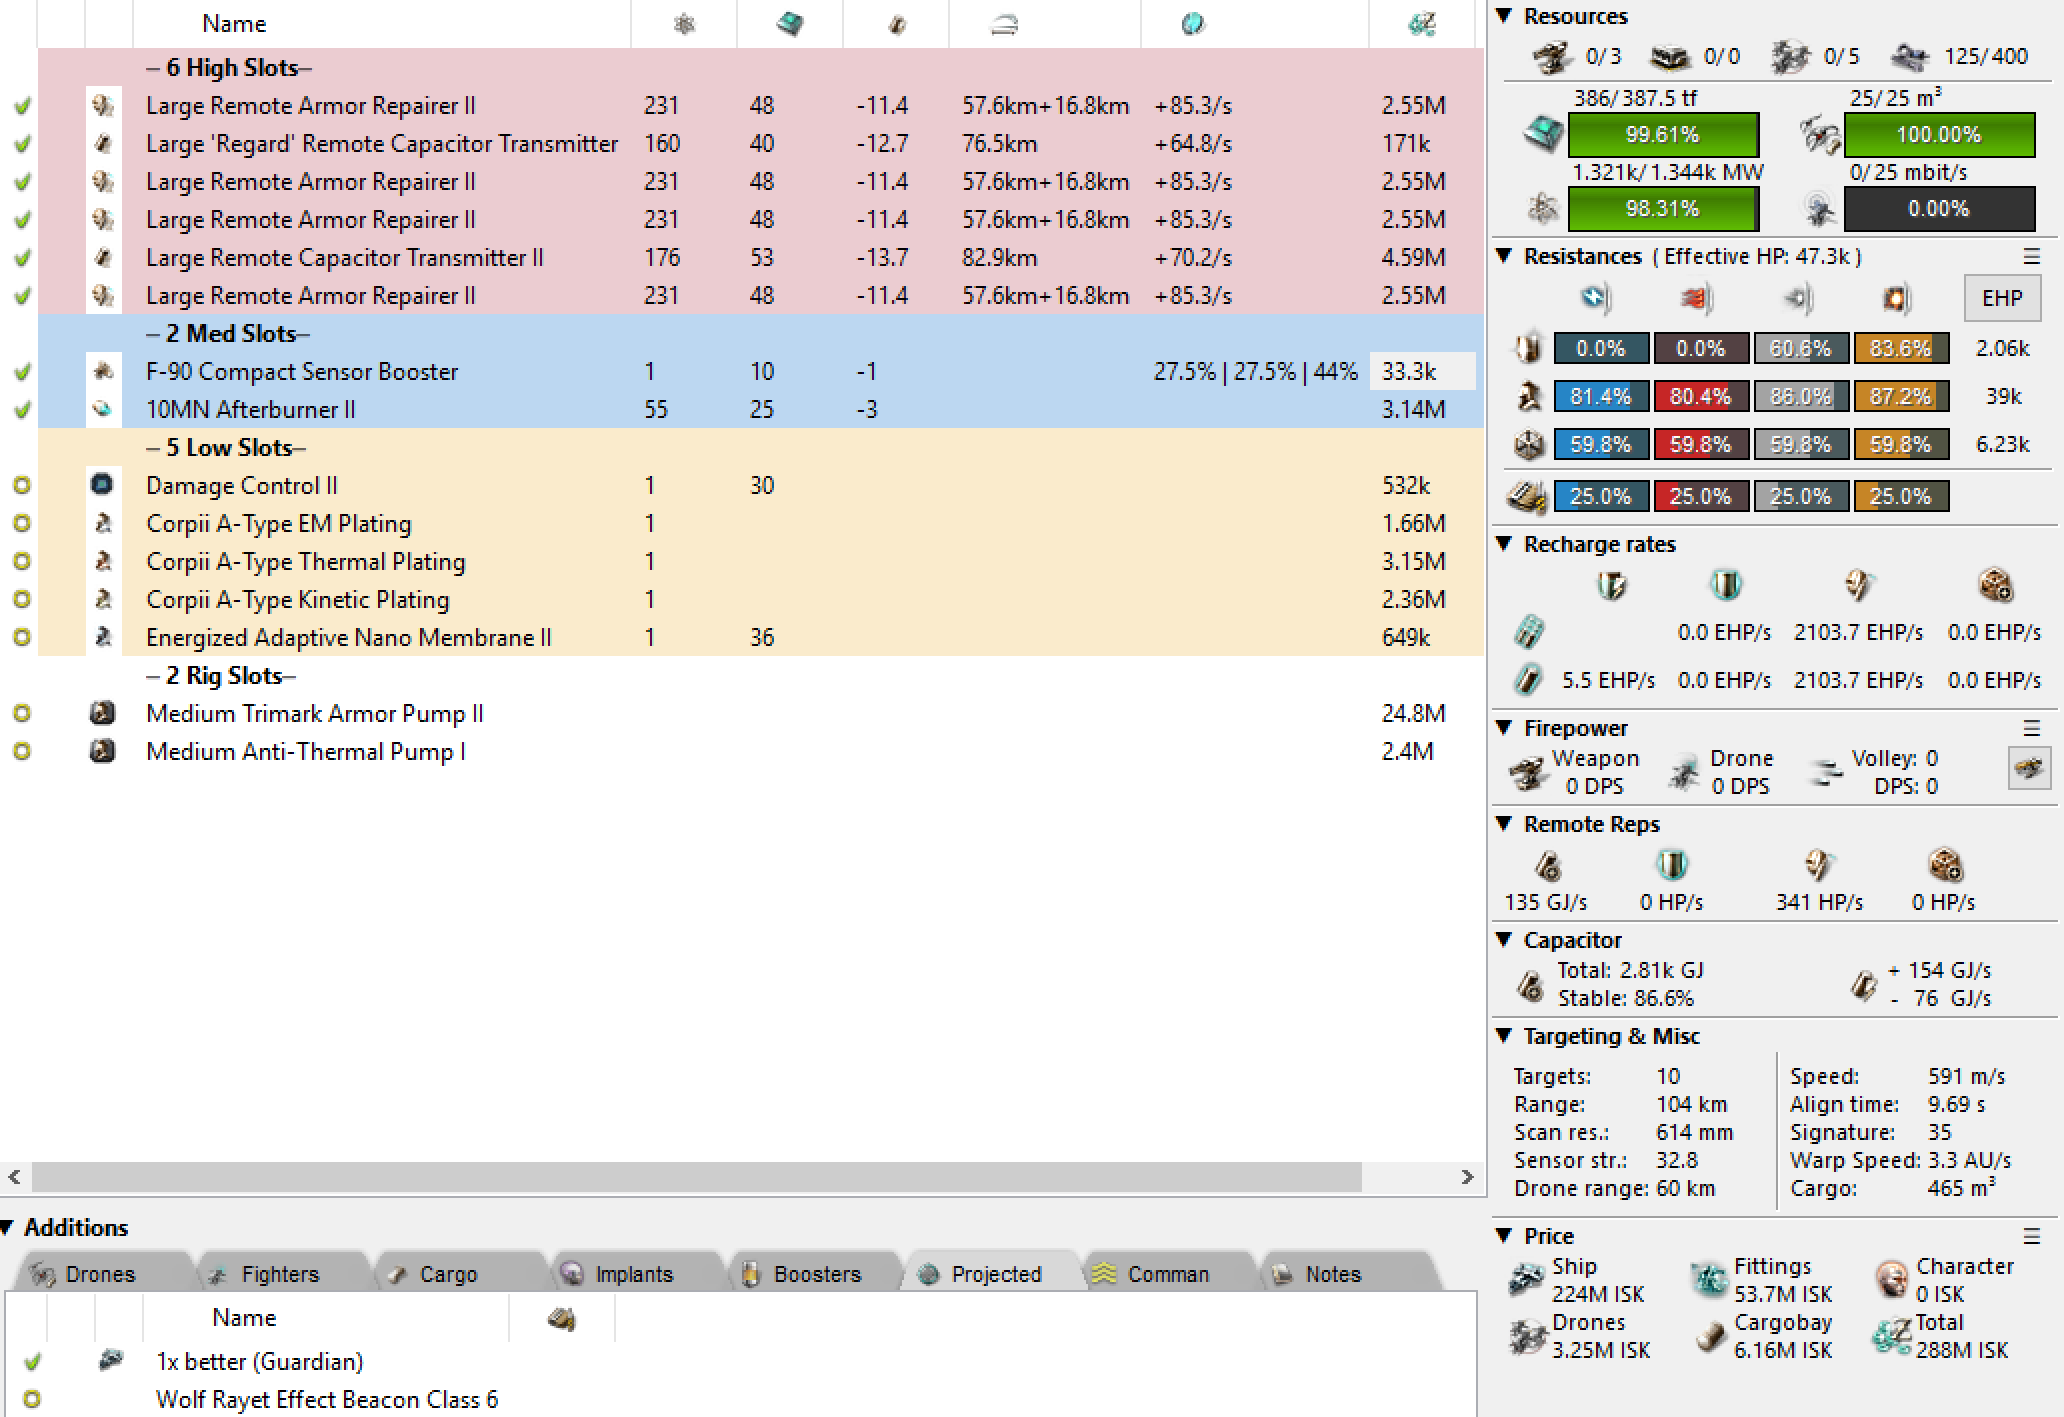Click the price column header icon
The width and height of the screenshot is (2064, 1417).
click(x=1421, y=24)
